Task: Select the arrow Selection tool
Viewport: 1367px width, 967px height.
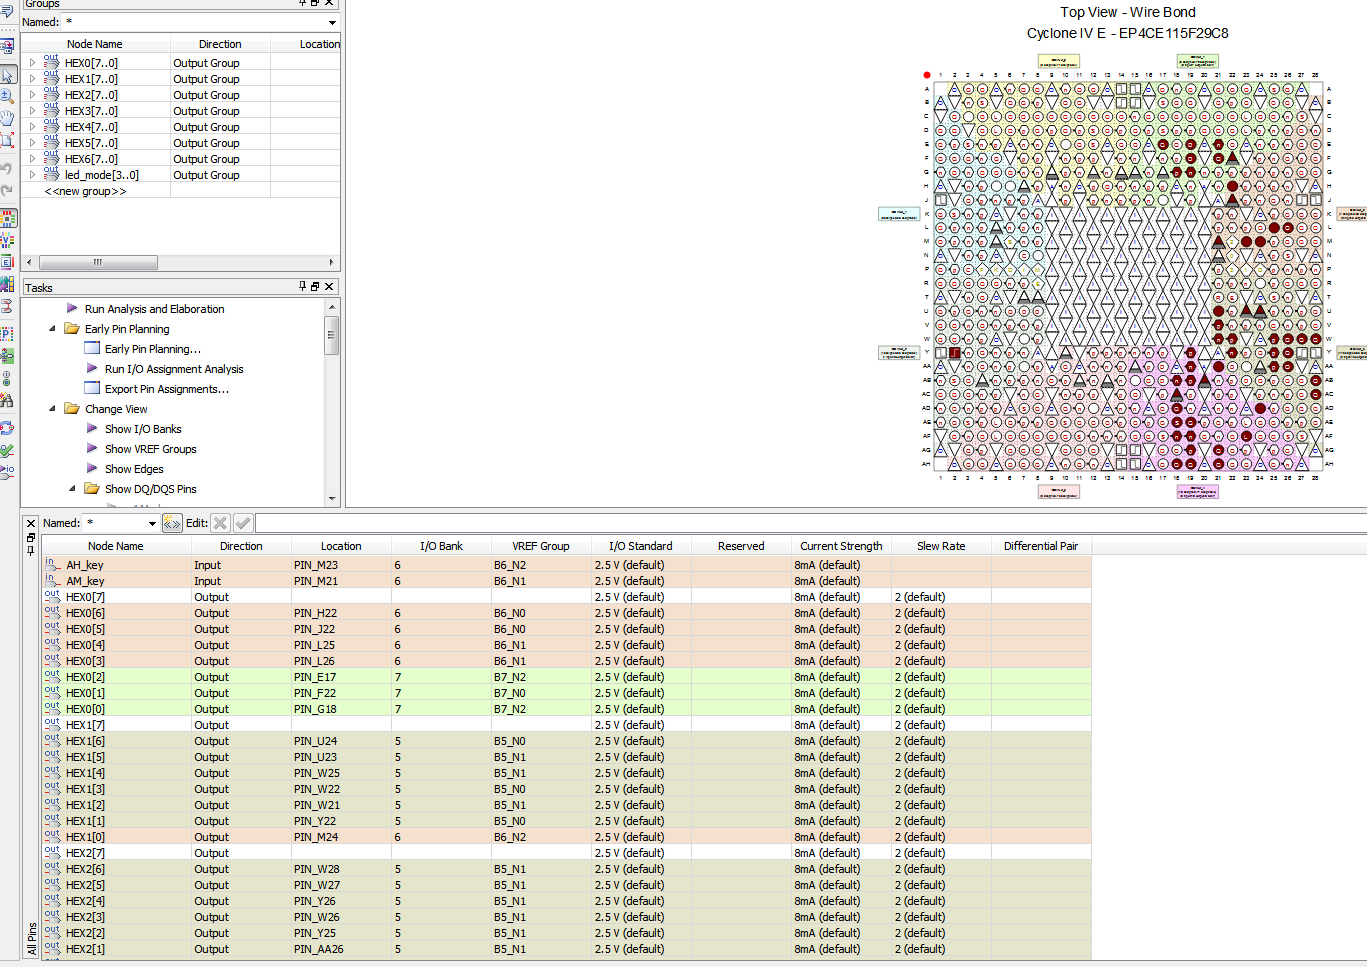Action: click(8, 75)
